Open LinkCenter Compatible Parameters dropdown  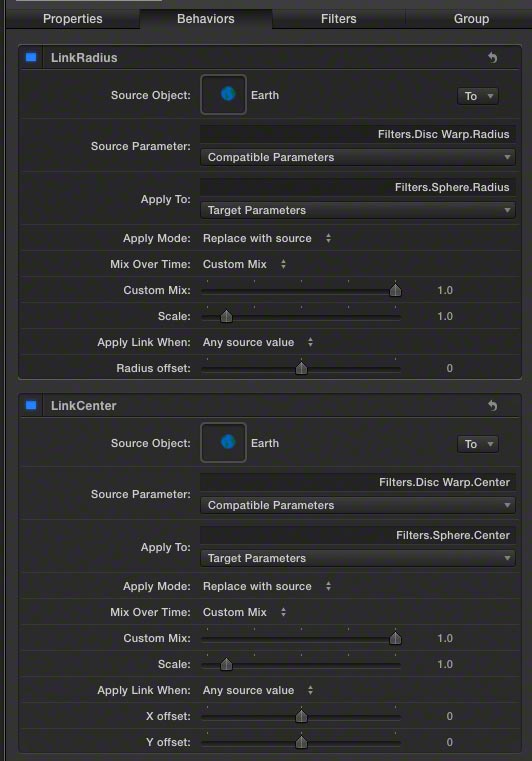click(x=358, y=505)
